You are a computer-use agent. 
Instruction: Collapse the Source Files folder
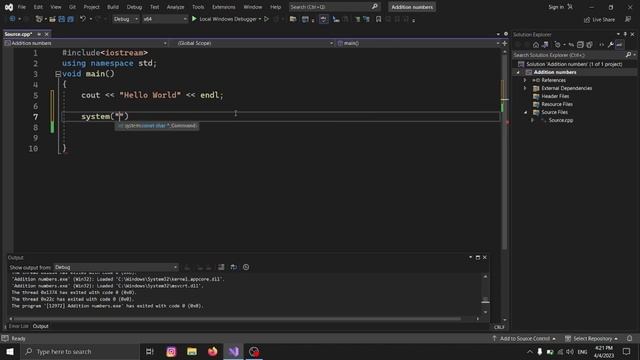[525, 112]
